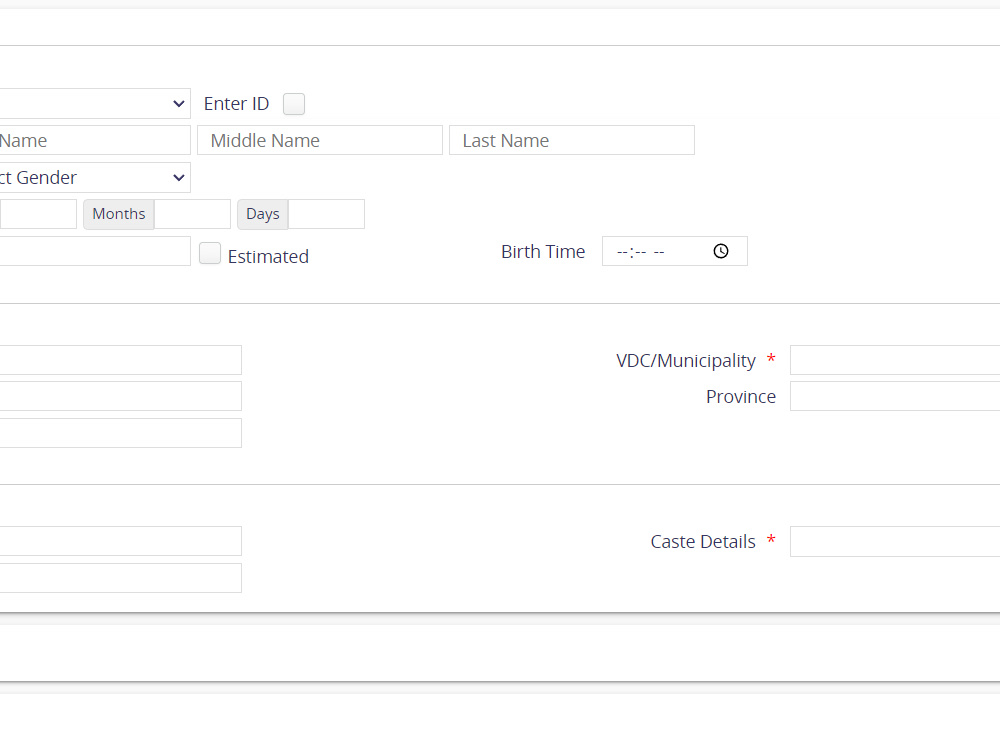
Task: Click the Days value field
Action: pyautogui.click(x=326, y=214)
